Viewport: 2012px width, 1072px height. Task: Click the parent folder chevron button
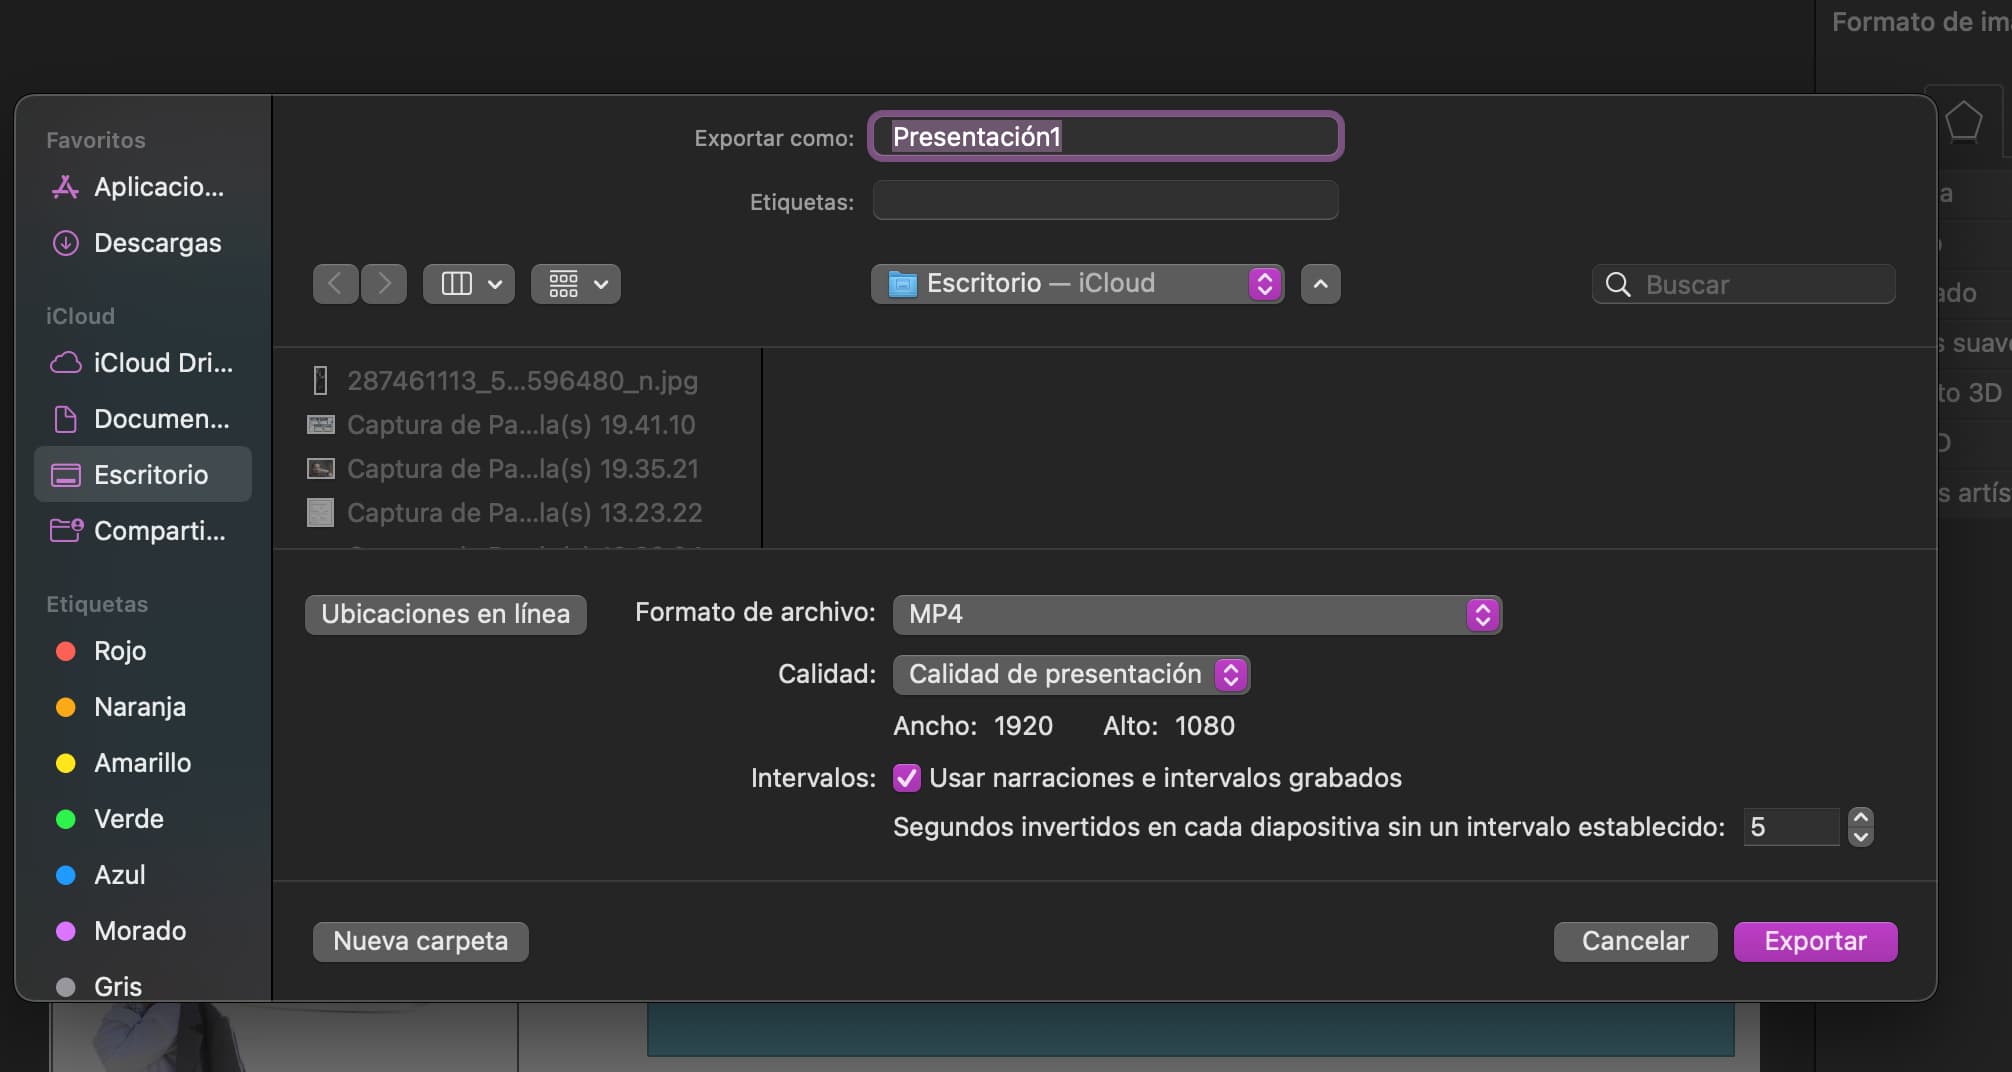click(1319, 284)
